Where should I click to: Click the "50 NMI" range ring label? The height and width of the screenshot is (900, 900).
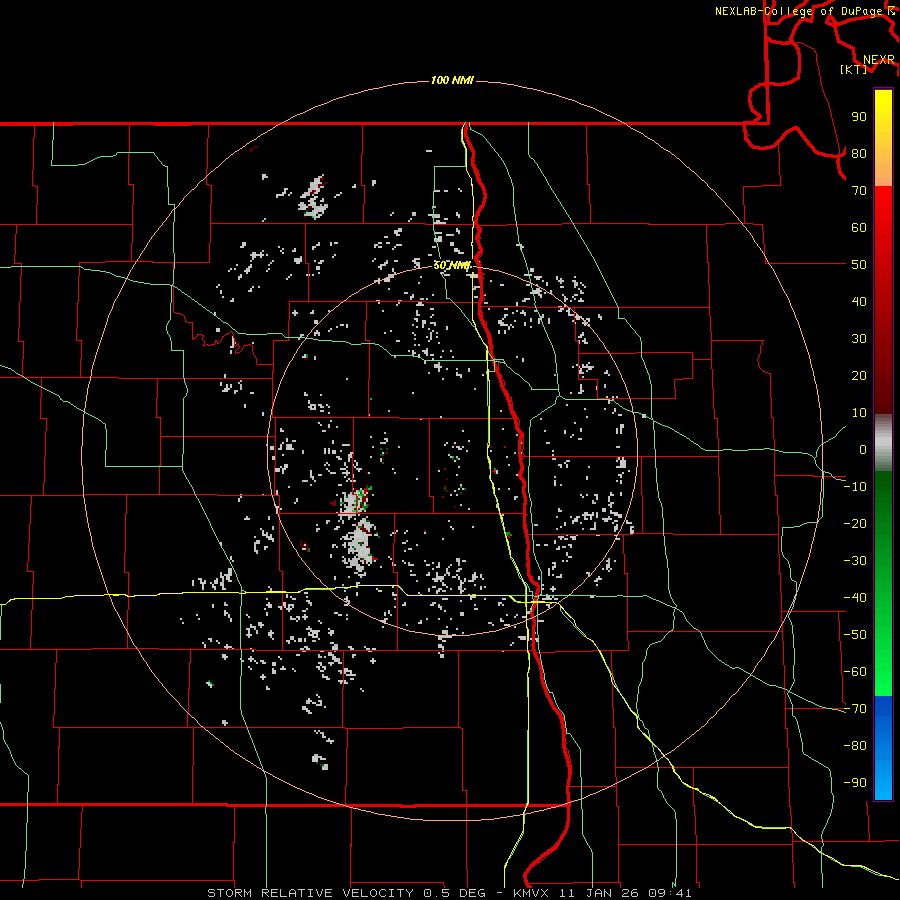click(x=452, y=265)
